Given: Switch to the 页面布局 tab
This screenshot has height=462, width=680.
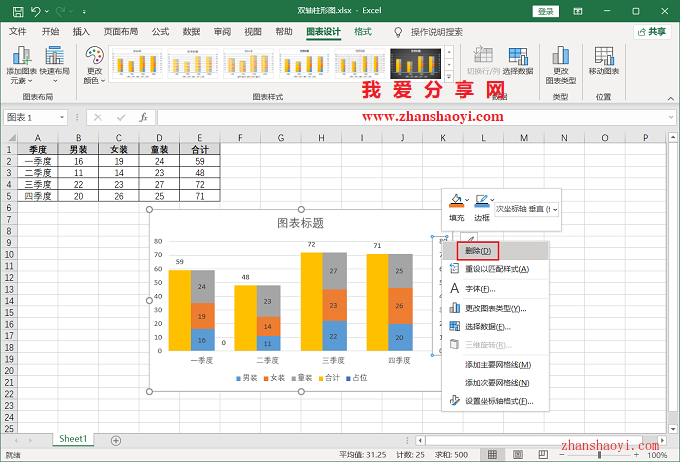Looking at the screenshot, I should [121, 32].
